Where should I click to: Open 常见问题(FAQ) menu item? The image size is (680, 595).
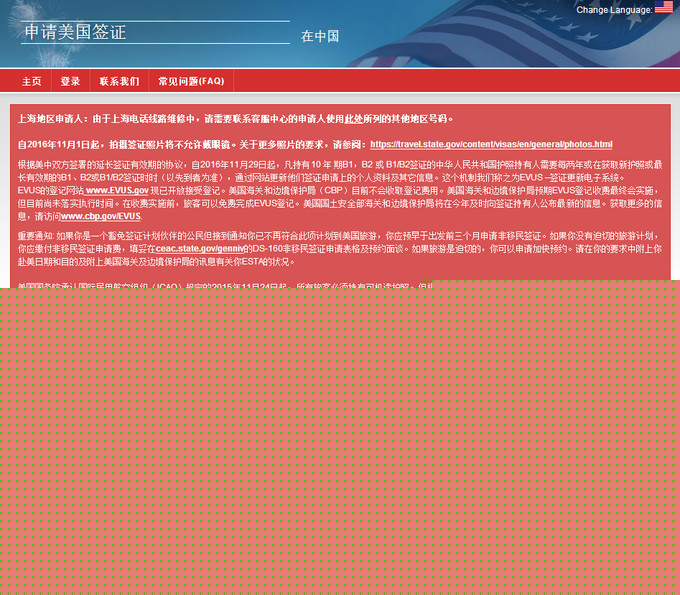point(191,81)
